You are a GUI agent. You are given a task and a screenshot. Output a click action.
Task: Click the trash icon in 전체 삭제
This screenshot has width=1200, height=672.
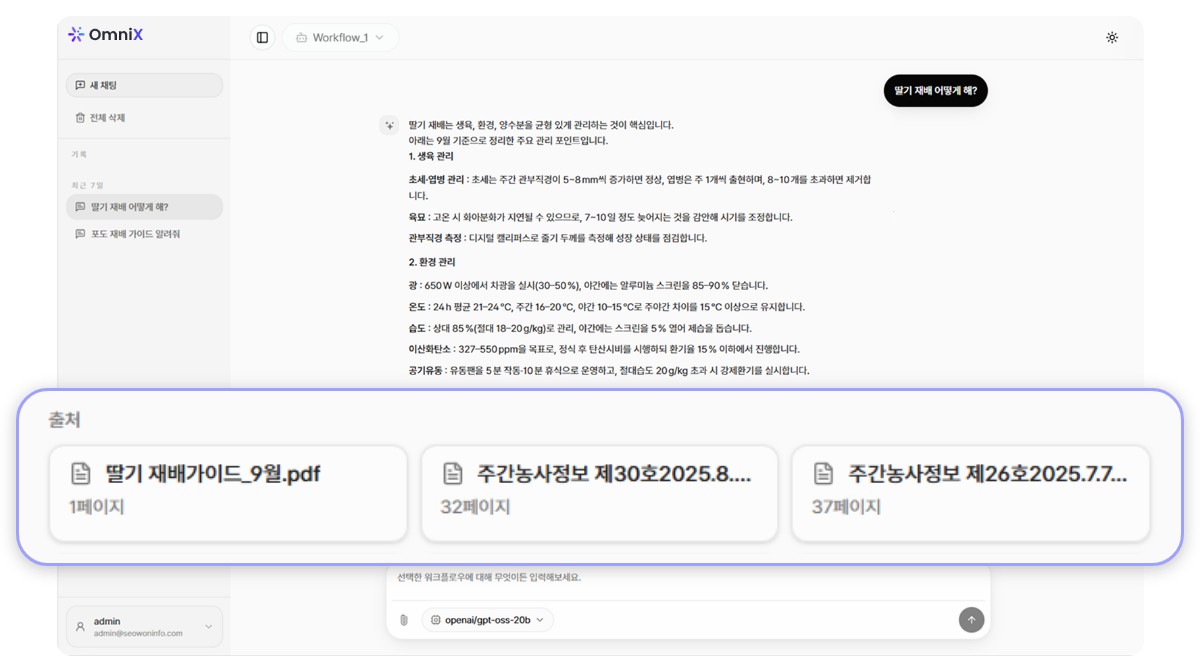[x=80, y=117]
